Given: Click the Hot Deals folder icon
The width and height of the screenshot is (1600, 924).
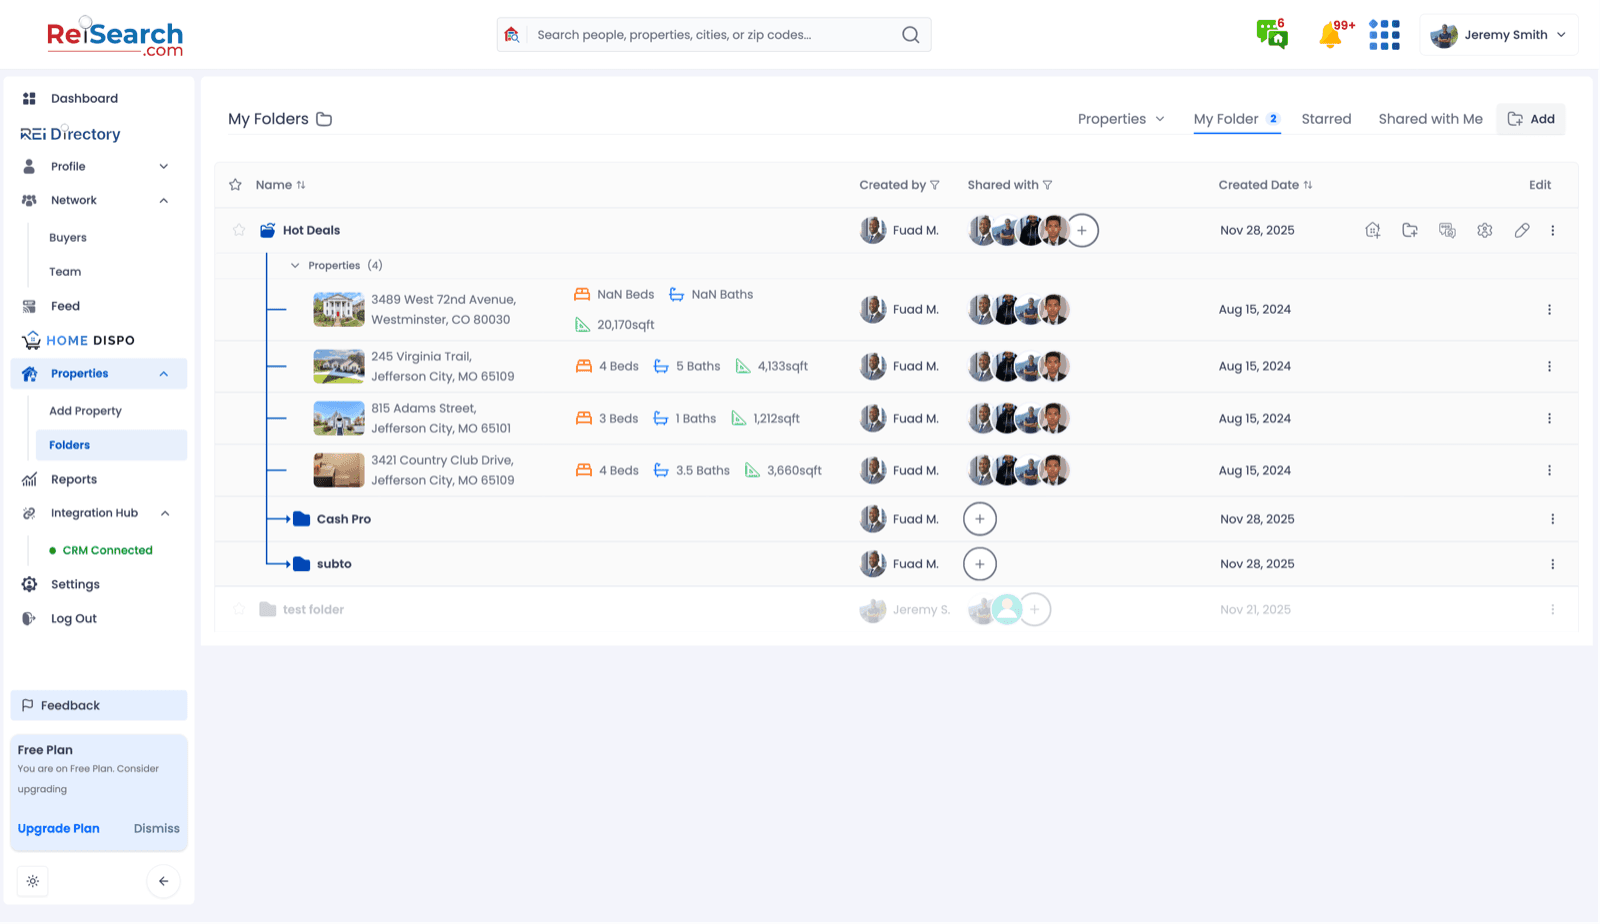Looking at the screenshot, I should (267, 230).
